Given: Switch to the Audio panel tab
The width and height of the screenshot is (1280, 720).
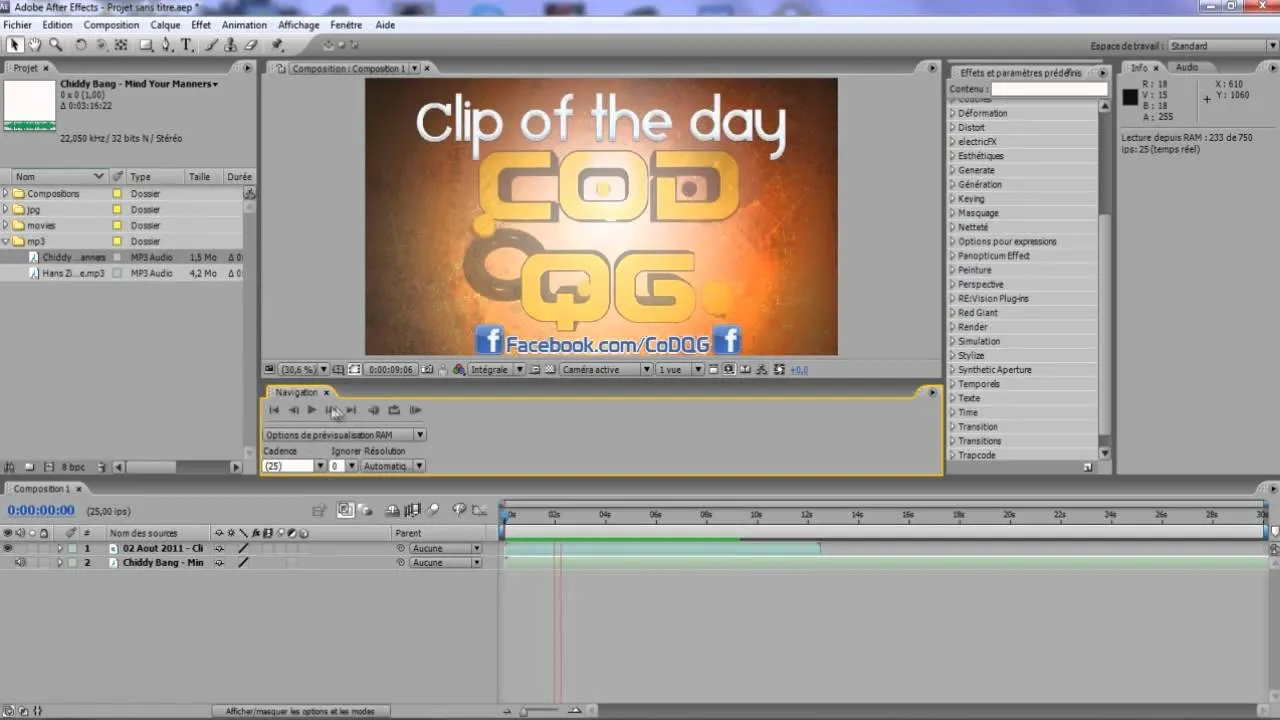Looking at the screenshot, I should pos(1186,67).
